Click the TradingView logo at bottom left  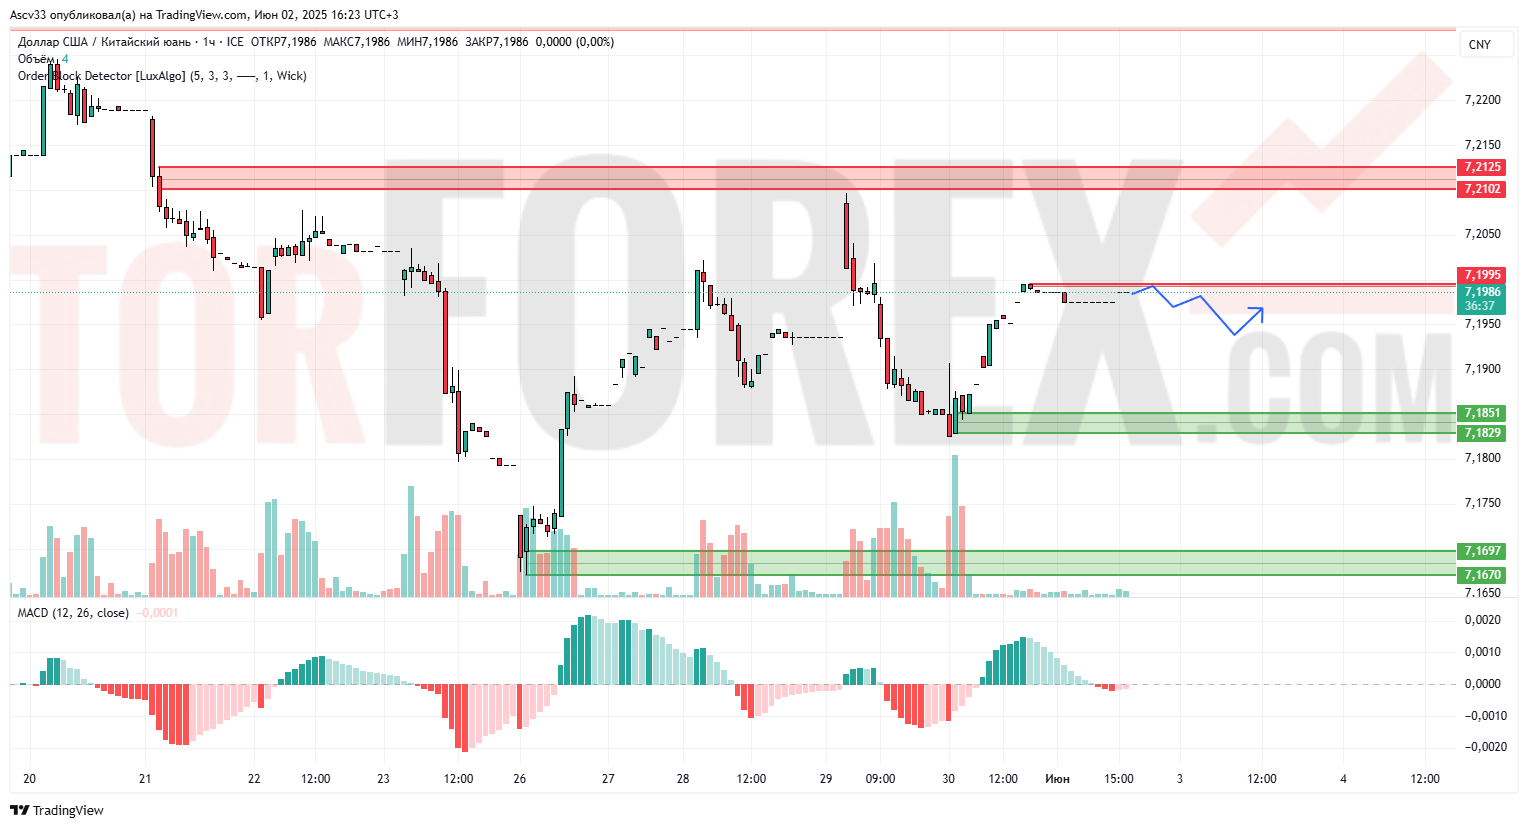(x=58, y=810)
